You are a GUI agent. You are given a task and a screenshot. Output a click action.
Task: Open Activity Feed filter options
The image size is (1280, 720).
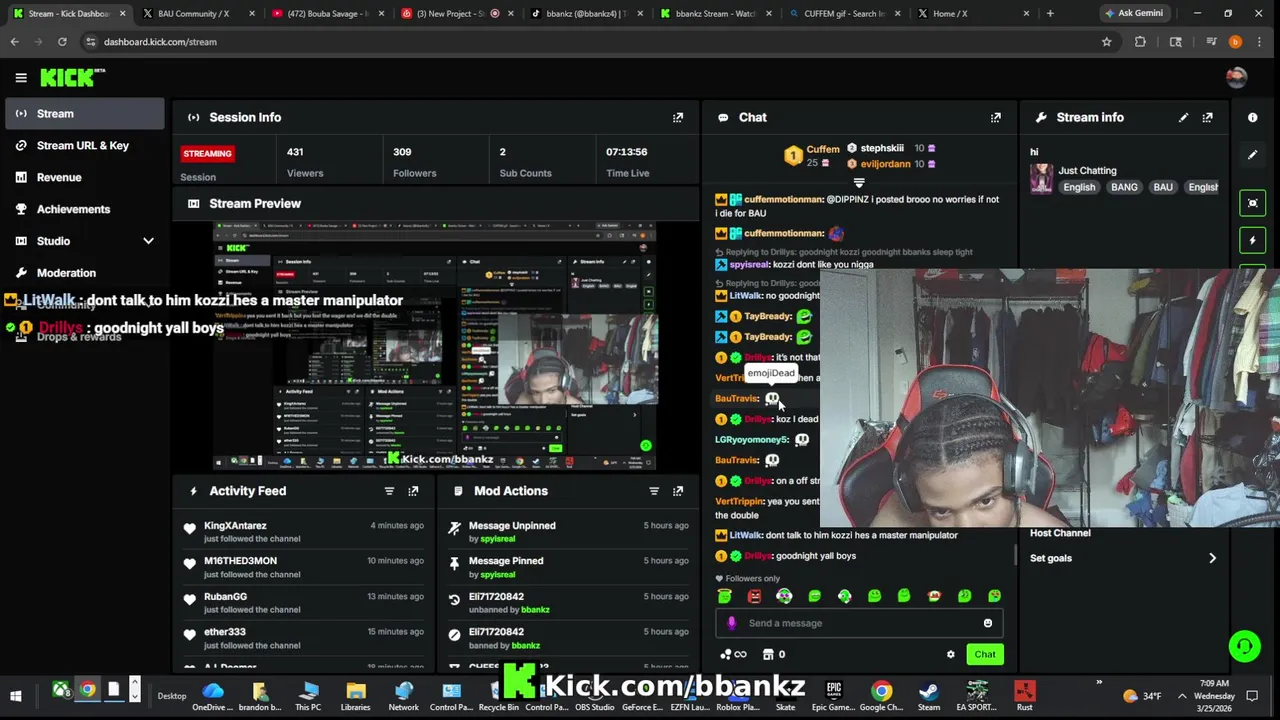coord(389,491)
